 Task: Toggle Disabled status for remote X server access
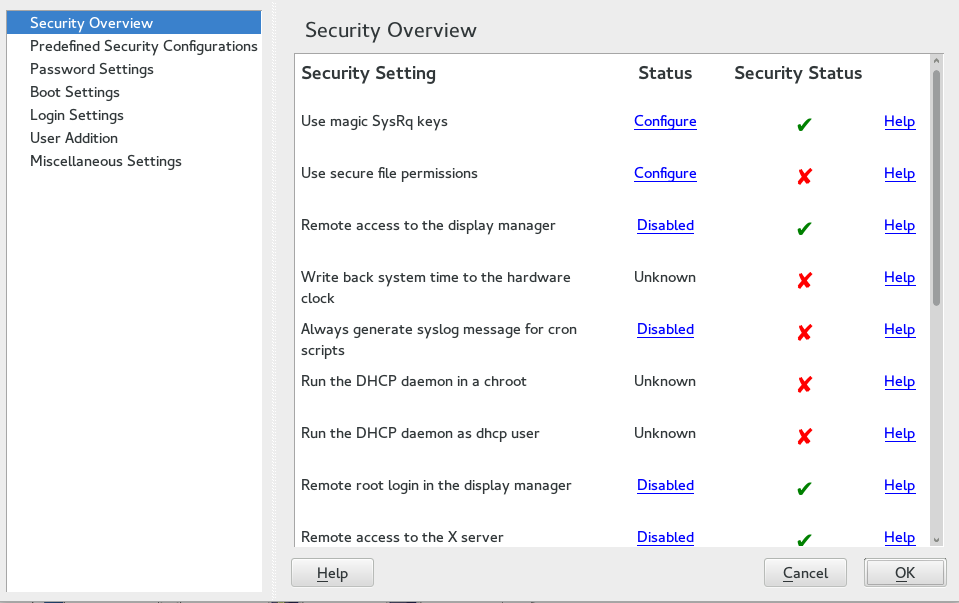tap(665, 537)
